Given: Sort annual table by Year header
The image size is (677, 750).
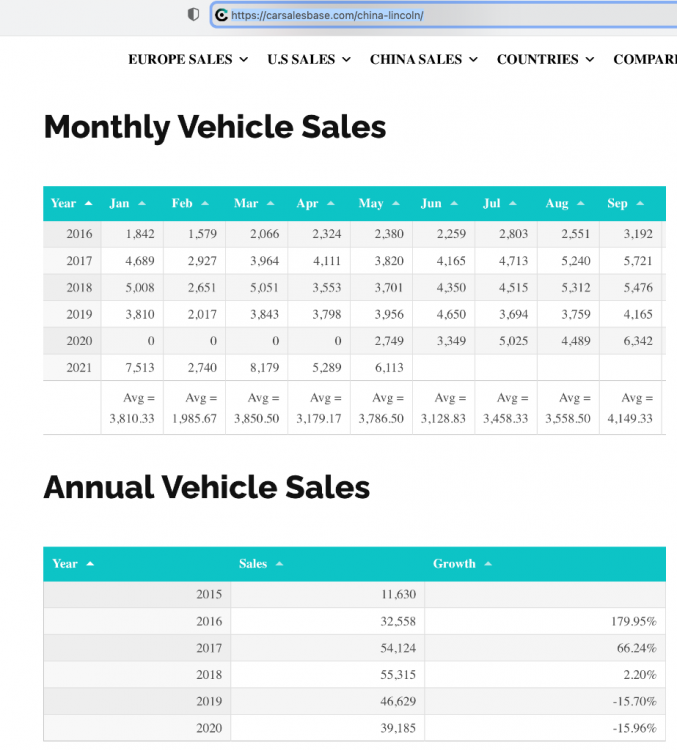Looking at the screenshot, I should pos(65,564).
